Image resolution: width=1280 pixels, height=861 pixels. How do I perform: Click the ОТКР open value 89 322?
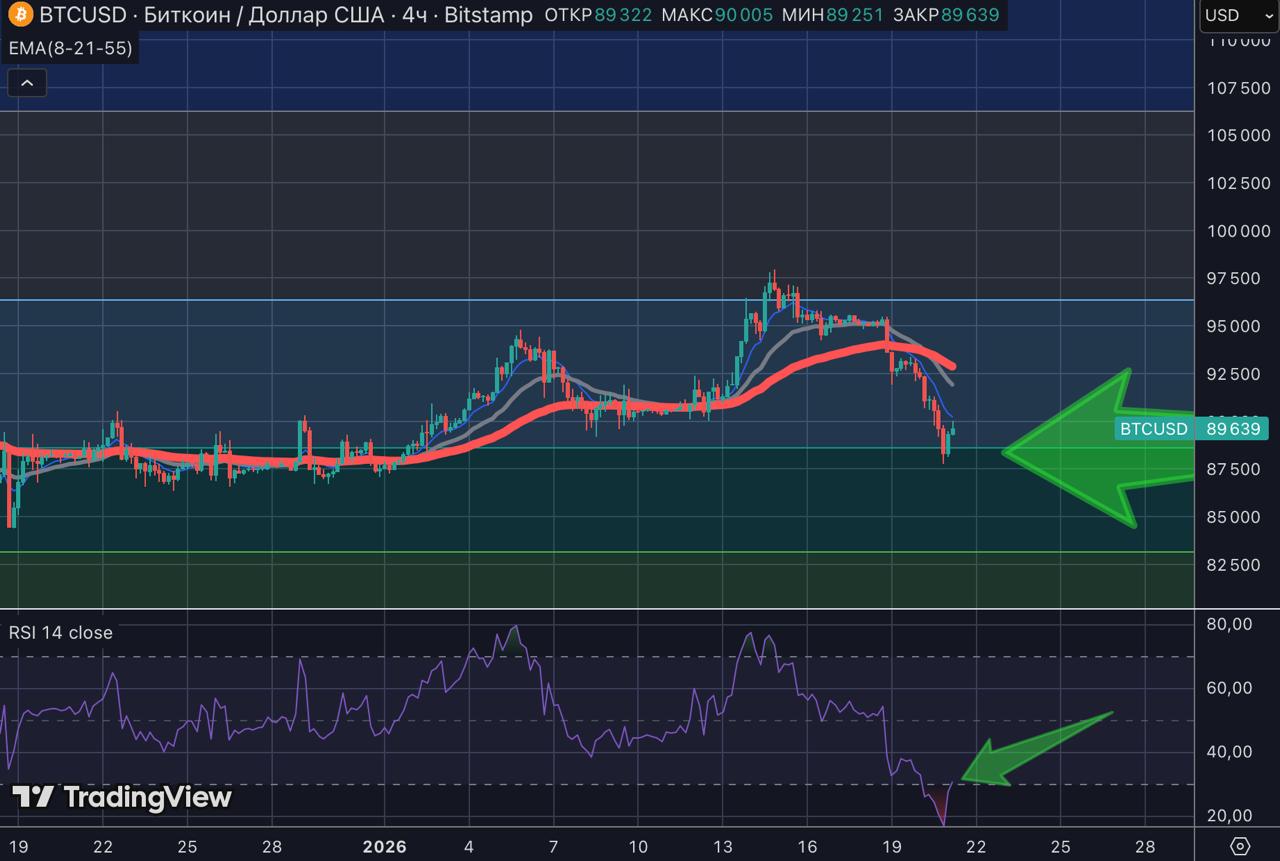[x=622, y=15]
